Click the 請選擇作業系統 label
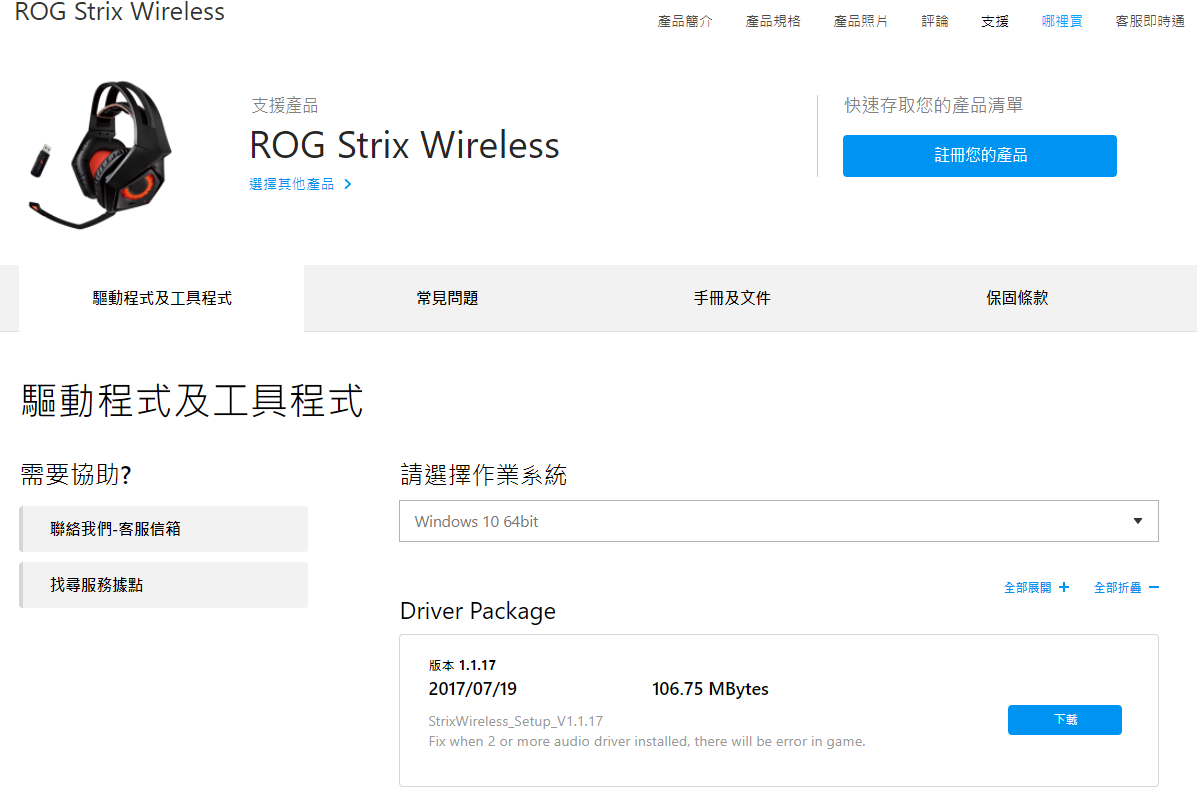The image size is (1197, 808). point(484,475)
